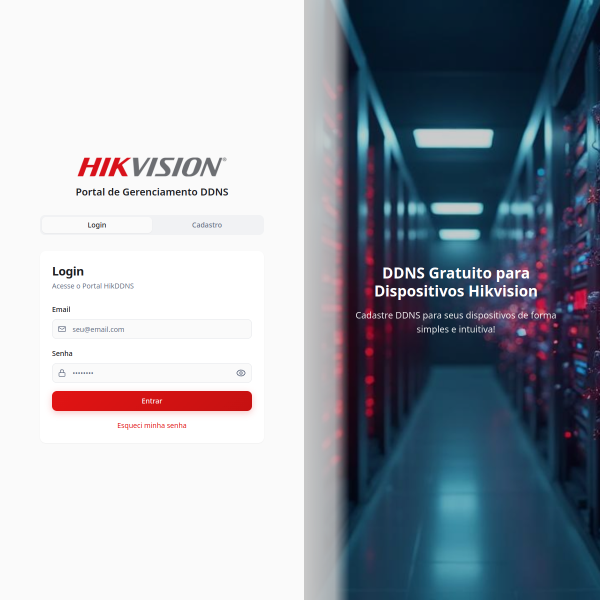This screenshot has width=600, height=600.
Task: Click the Login card heading
Action: click(68, 272)
